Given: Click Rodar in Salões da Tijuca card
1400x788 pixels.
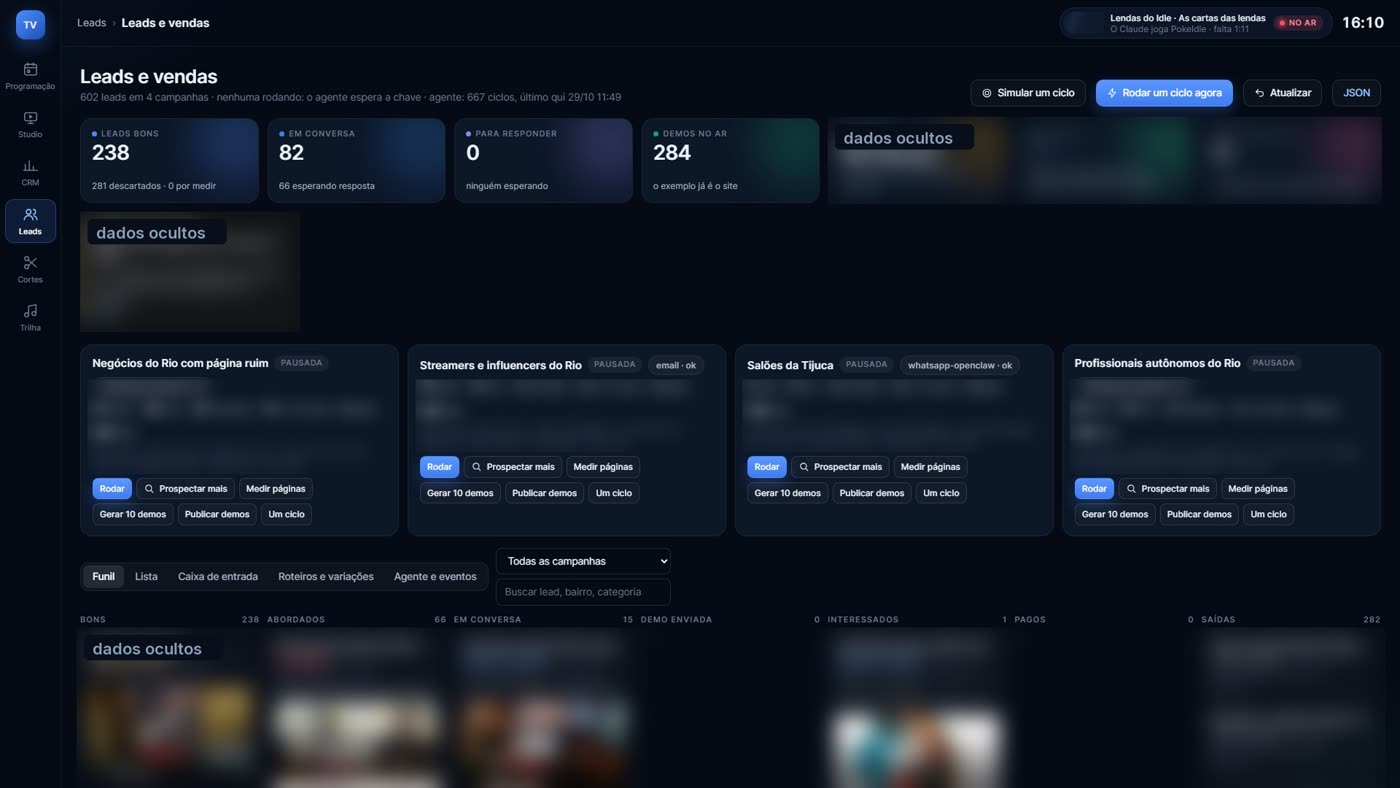Looking at the screenshot, I should tap(767, 467).
